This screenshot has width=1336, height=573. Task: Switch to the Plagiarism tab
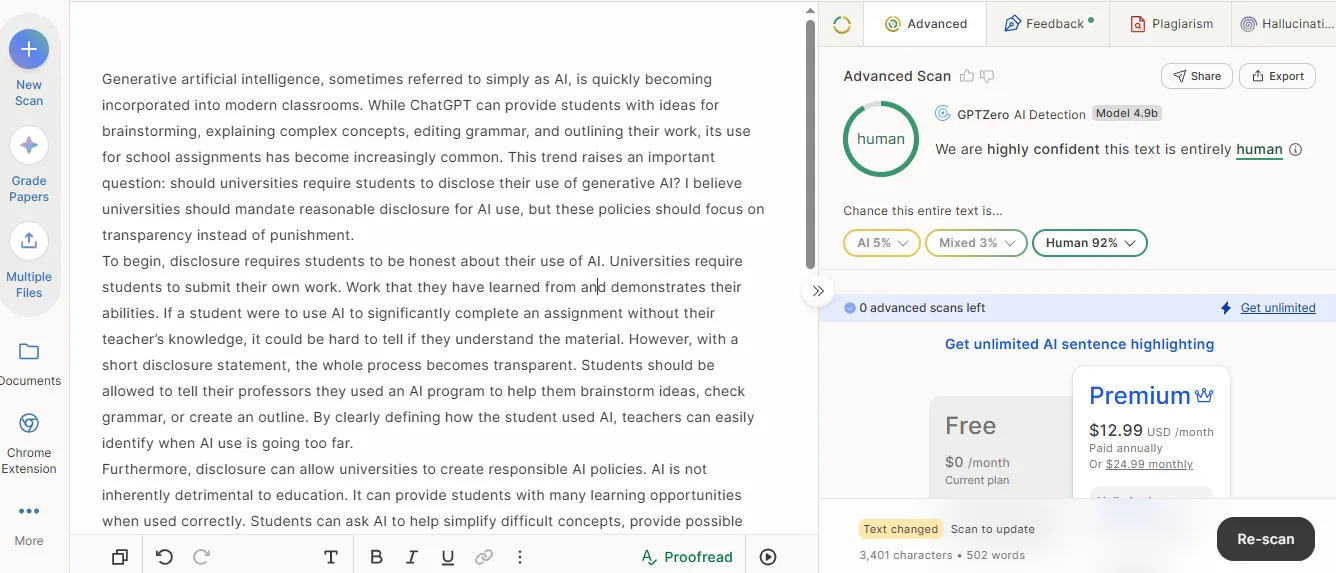1171,24
